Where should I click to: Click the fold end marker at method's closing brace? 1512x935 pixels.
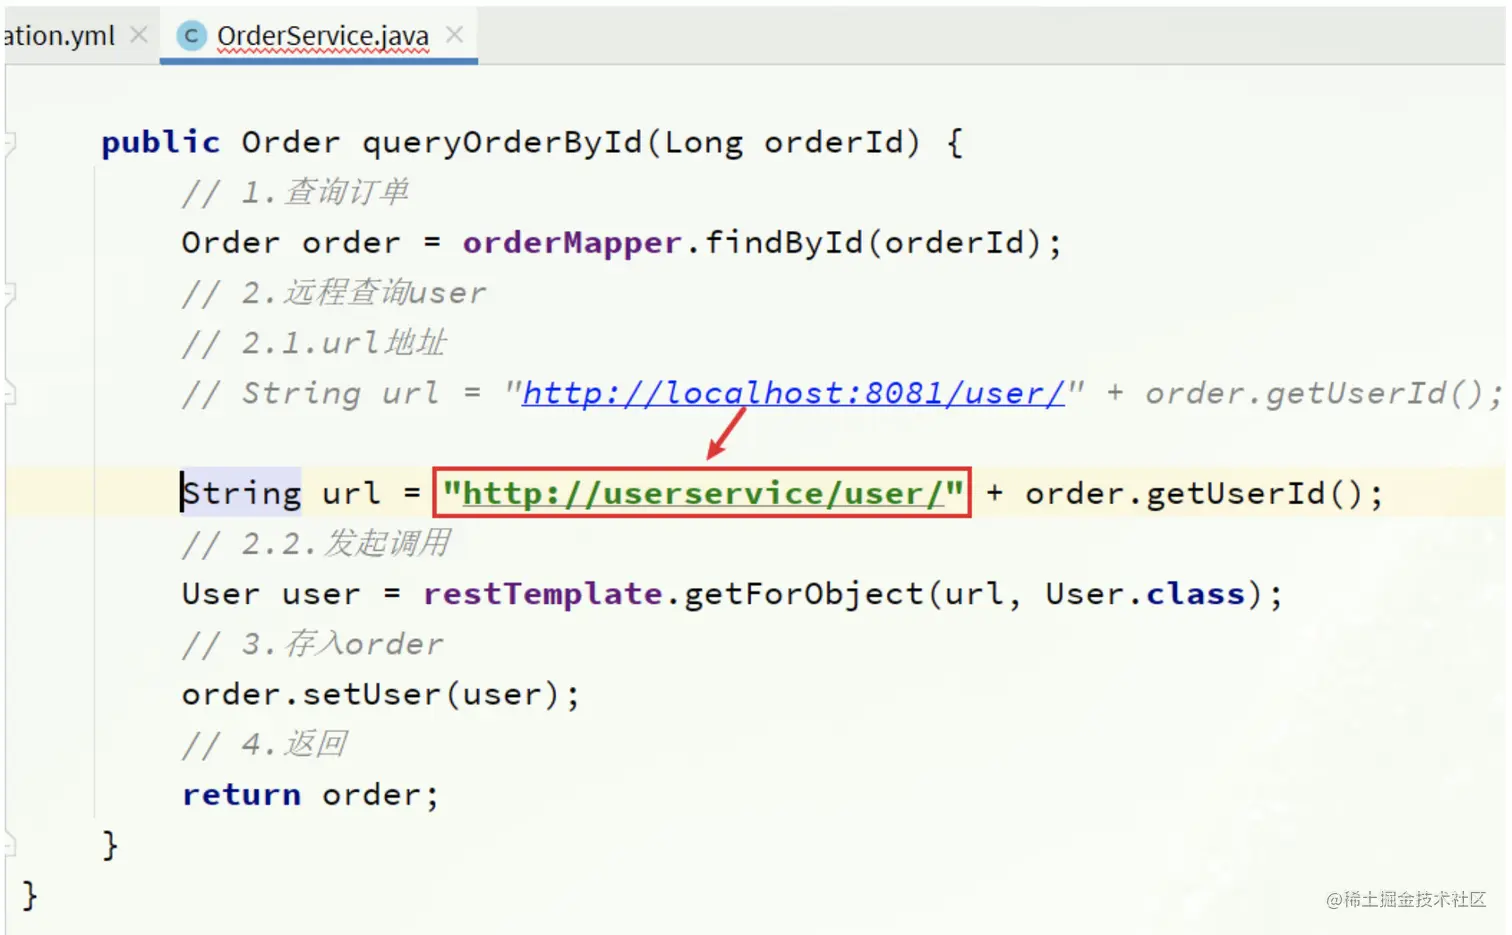tap(9, 846)
